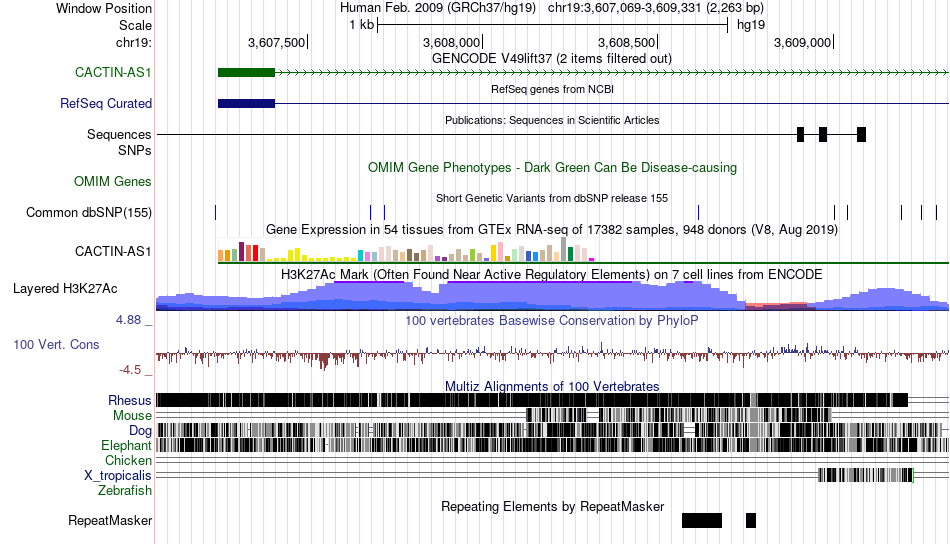The height and width of the screenshot is (544, 950).
Task: Click the GENCODE V49lift37 track title
Action: point(552,59)
